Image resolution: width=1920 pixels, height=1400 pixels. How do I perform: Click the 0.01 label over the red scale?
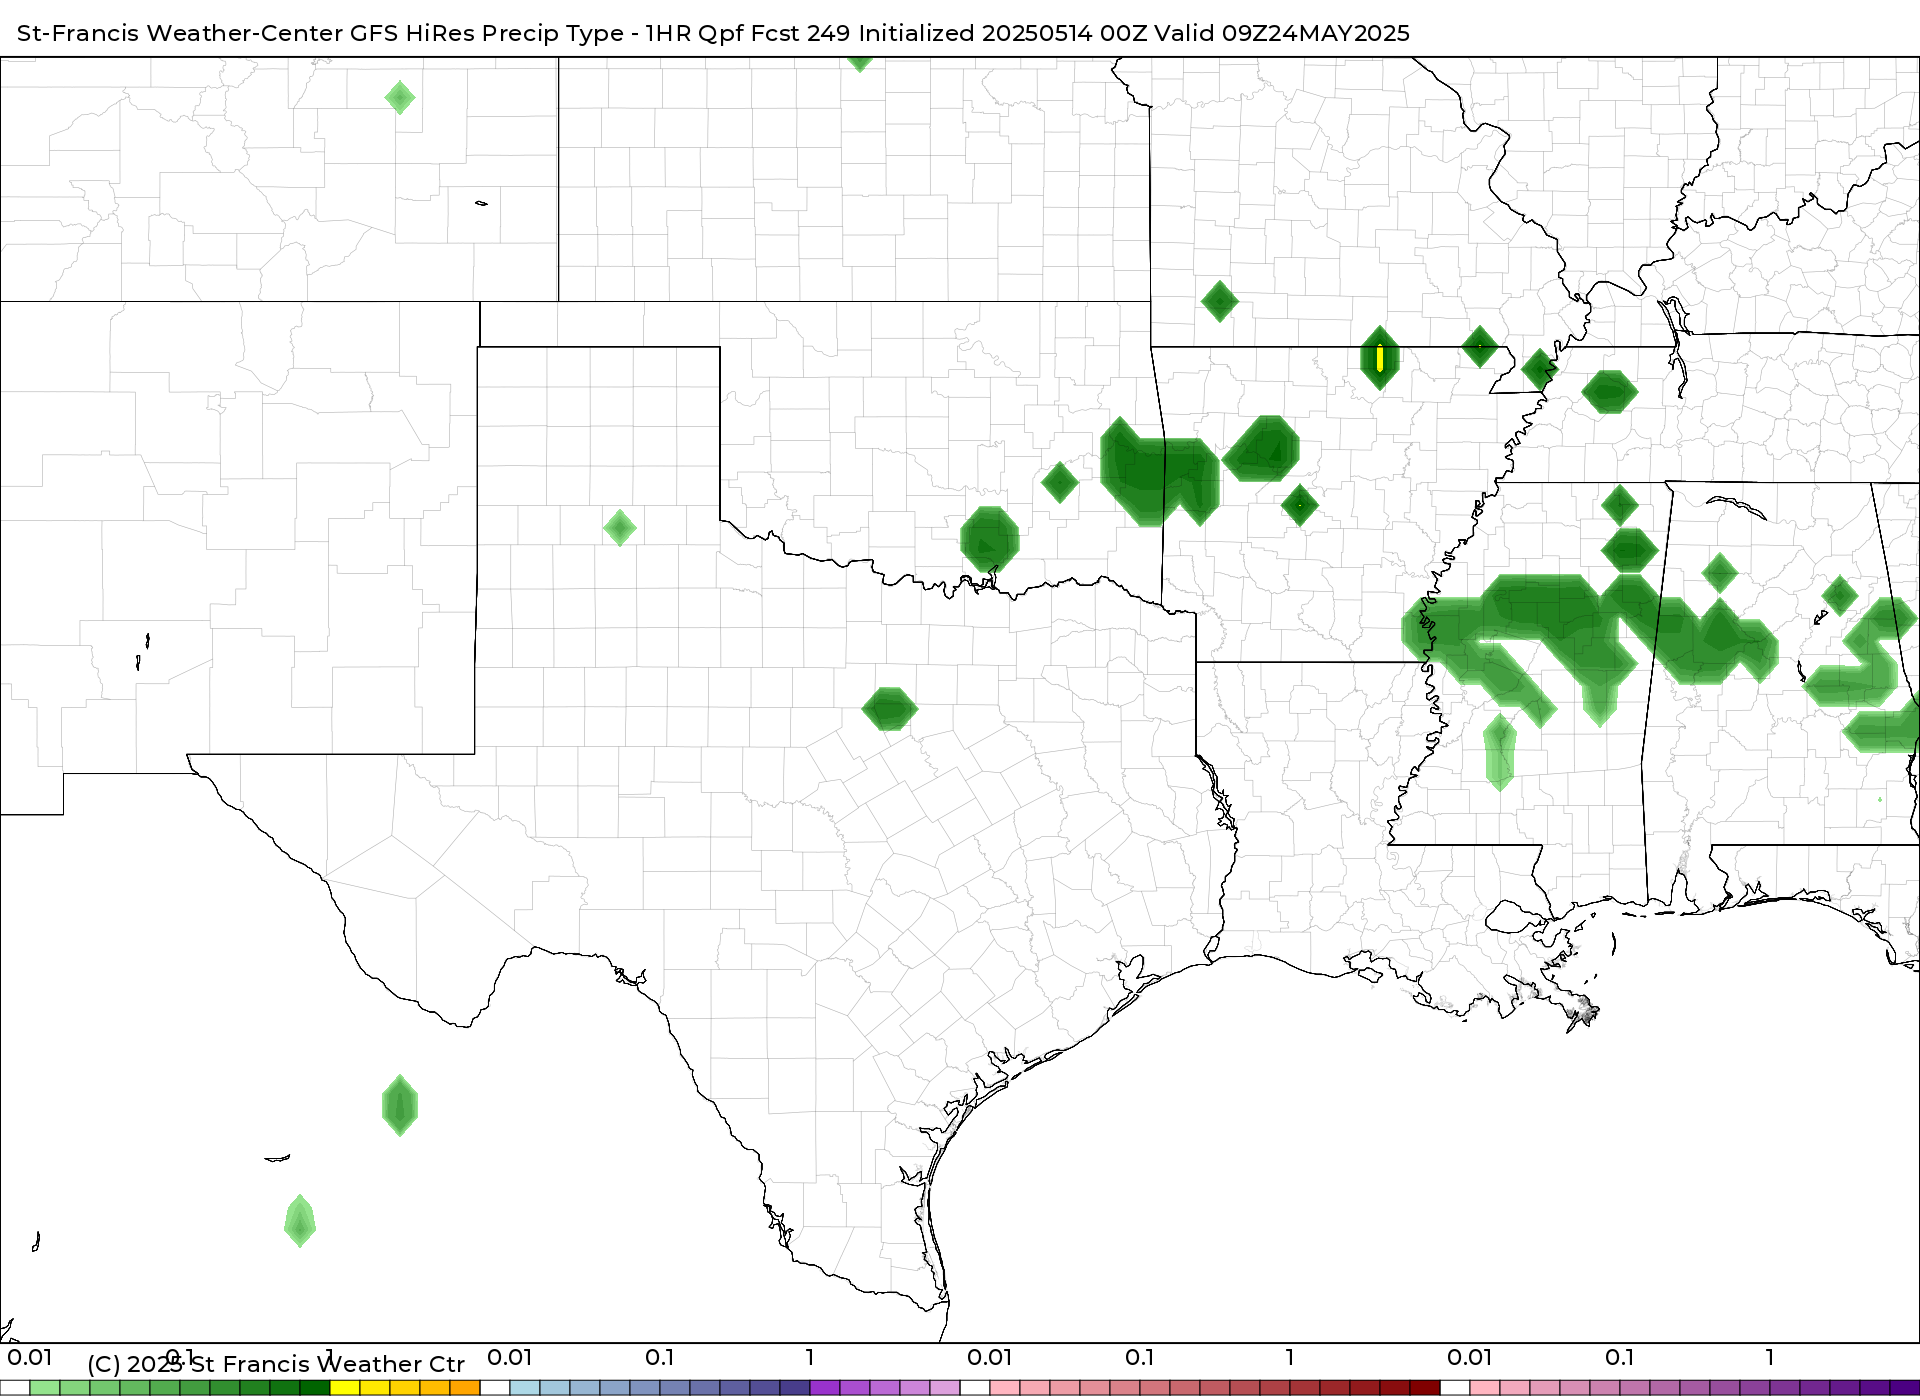pyautogui.click(x=990, y=1358)
